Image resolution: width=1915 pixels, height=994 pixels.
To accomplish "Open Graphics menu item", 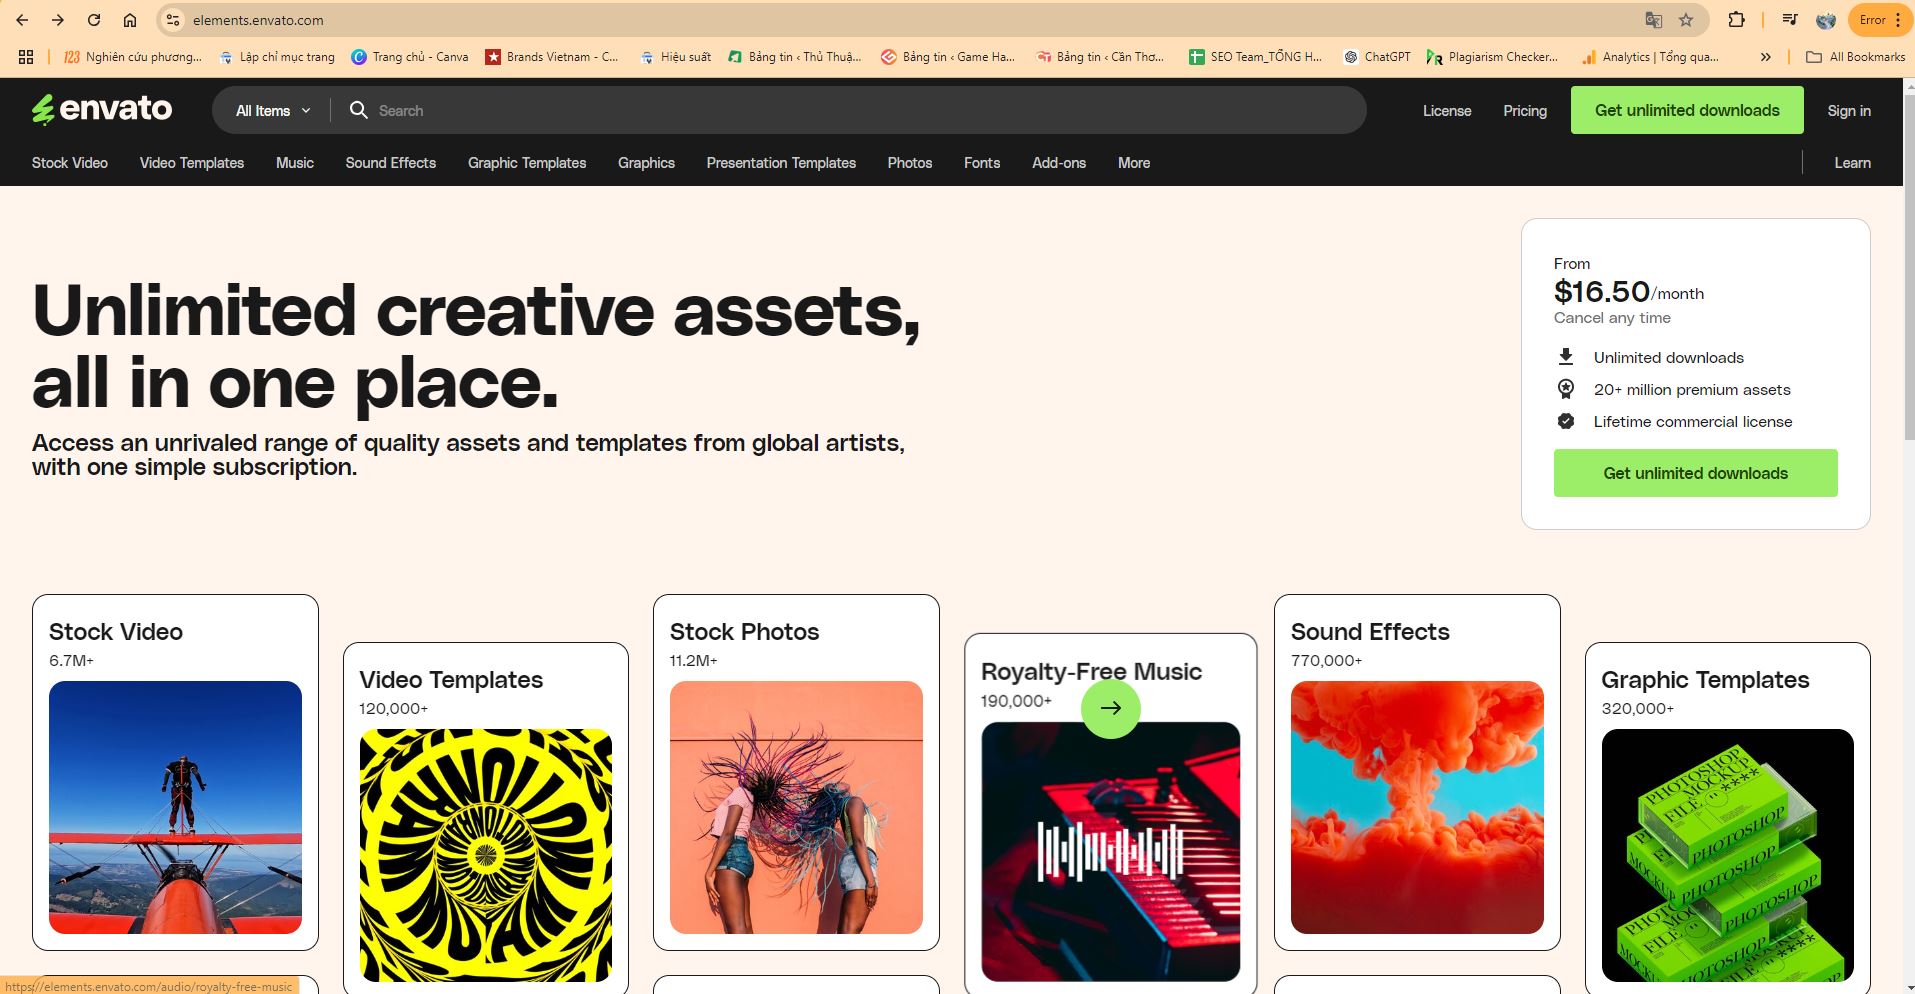I will (646, 163).
